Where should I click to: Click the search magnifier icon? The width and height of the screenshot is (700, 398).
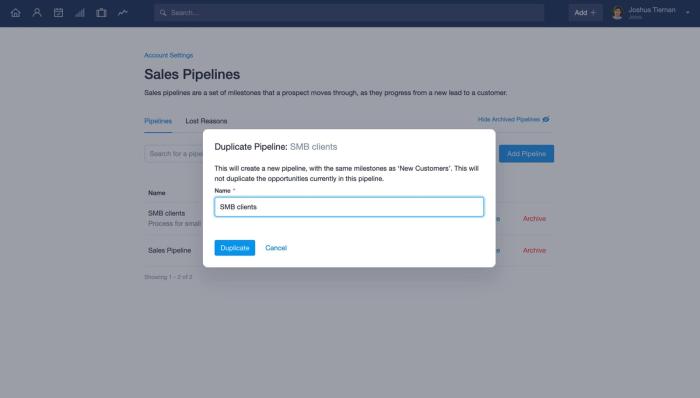pyautogui.click(x=163, y=13)
